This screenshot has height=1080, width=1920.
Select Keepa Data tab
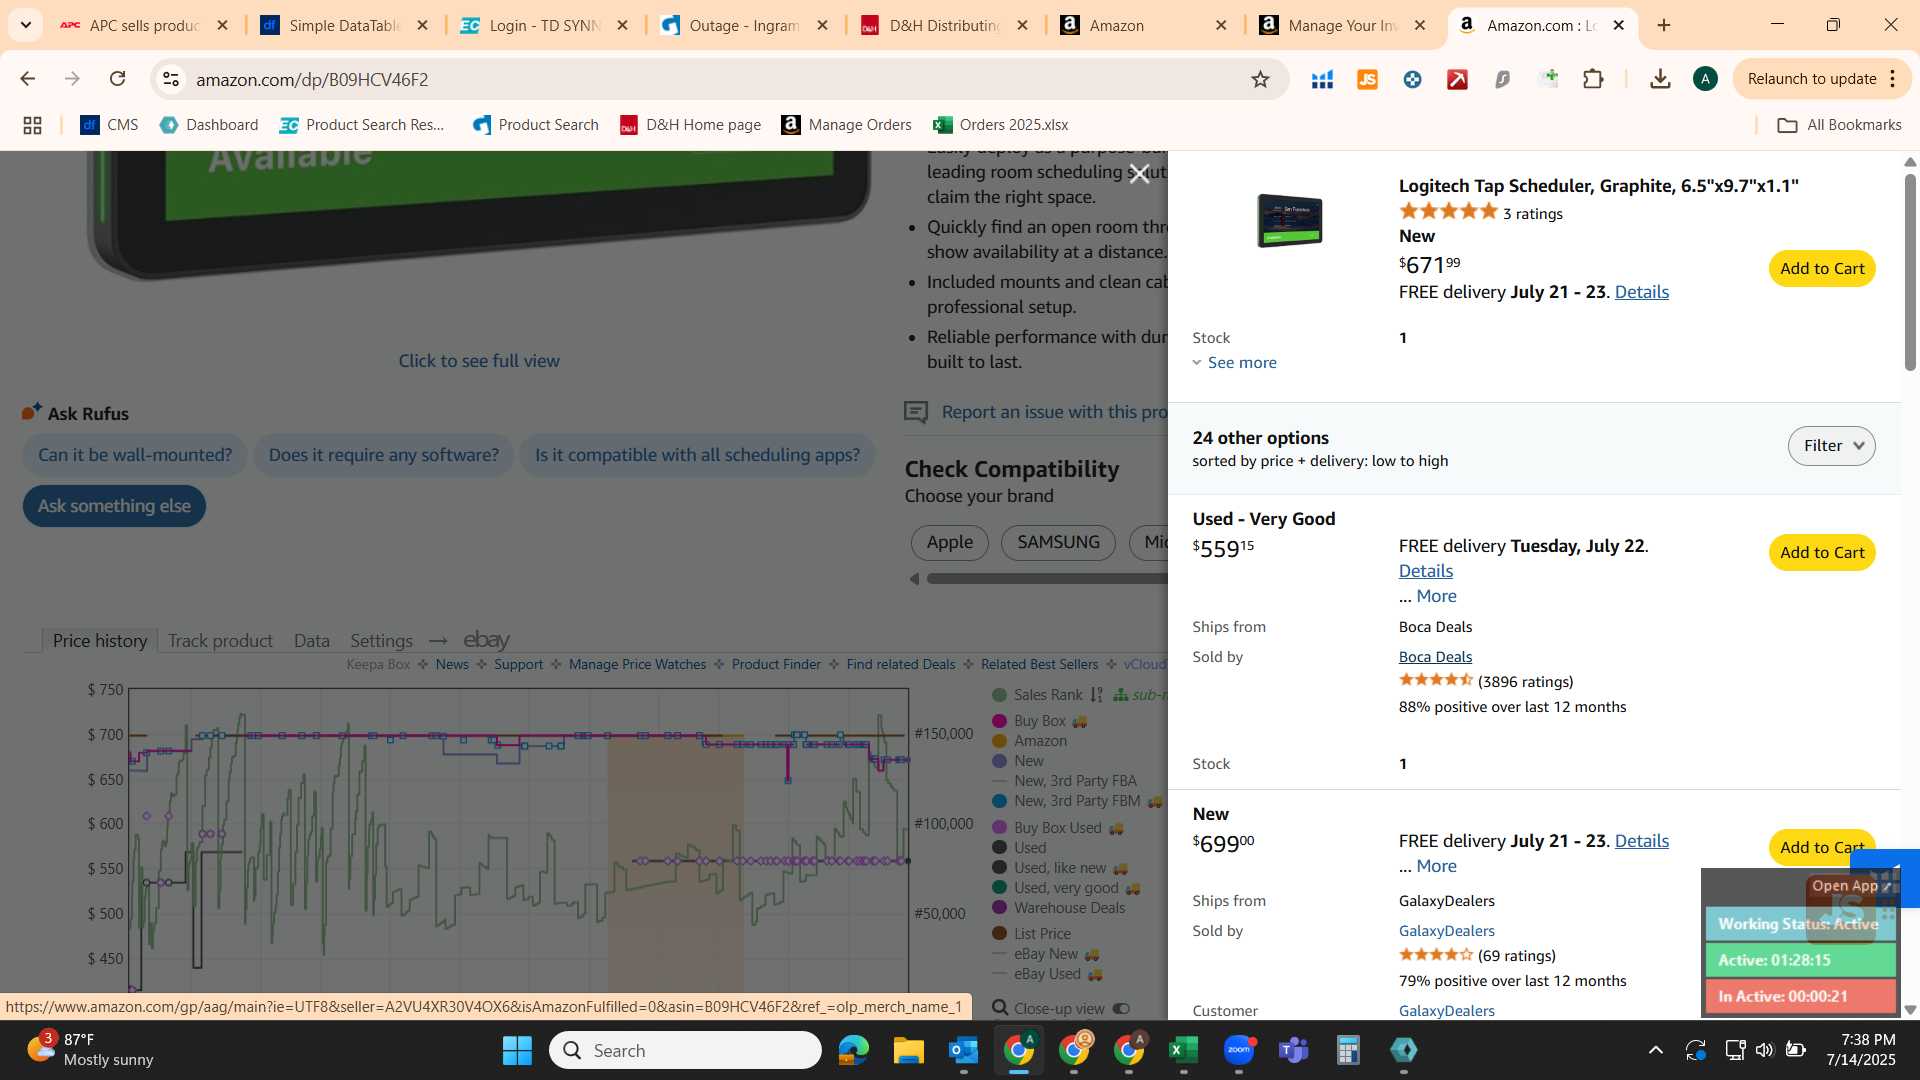[x=312, y=641]
